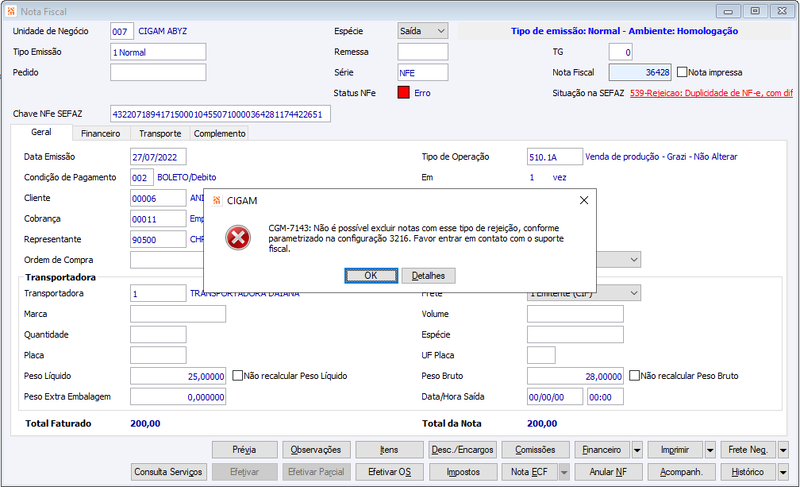Switch to the Financeiro tab
Viewport: 800px width, 487px height.
point(101,134)
